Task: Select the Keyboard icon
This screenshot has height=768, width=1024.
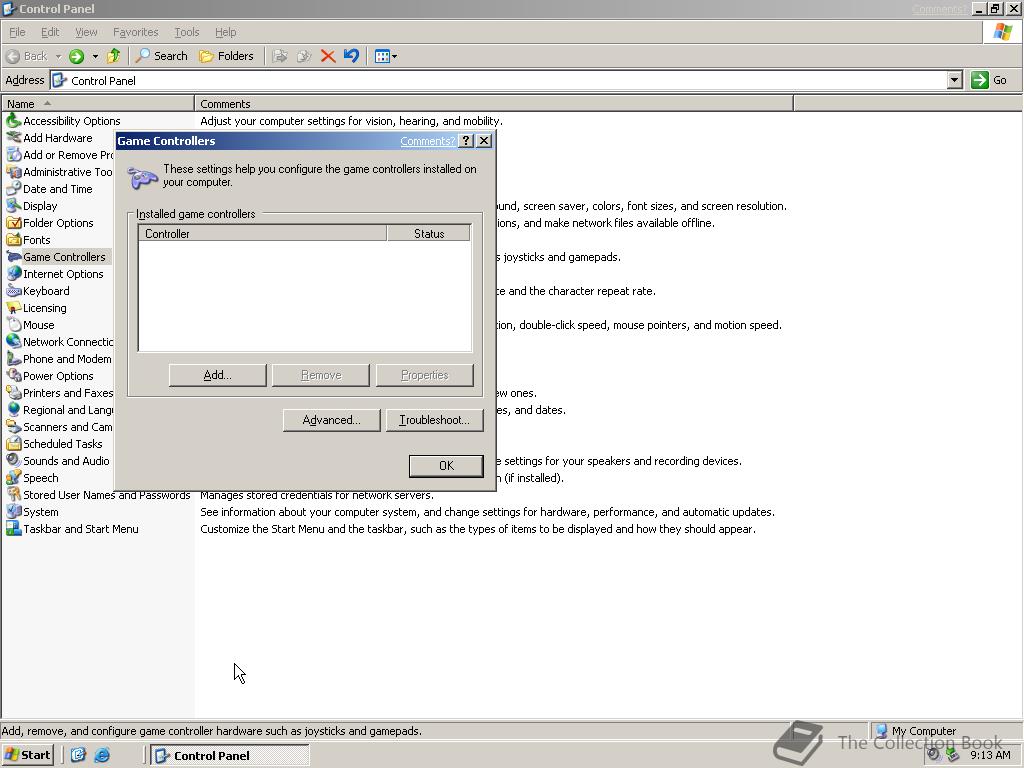Action: (x=13, y=291)
